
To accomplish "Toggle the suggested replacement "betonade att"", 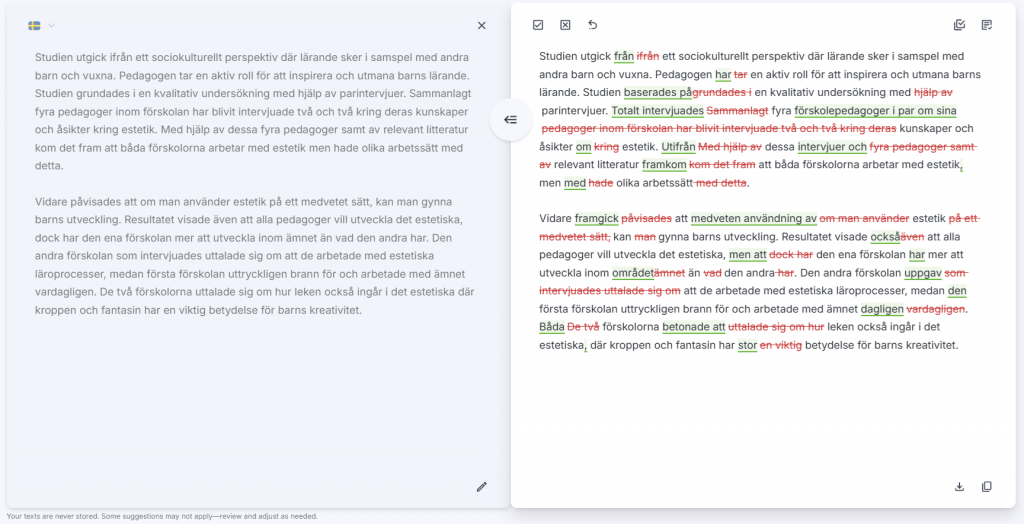I will [x=692, y=327].
